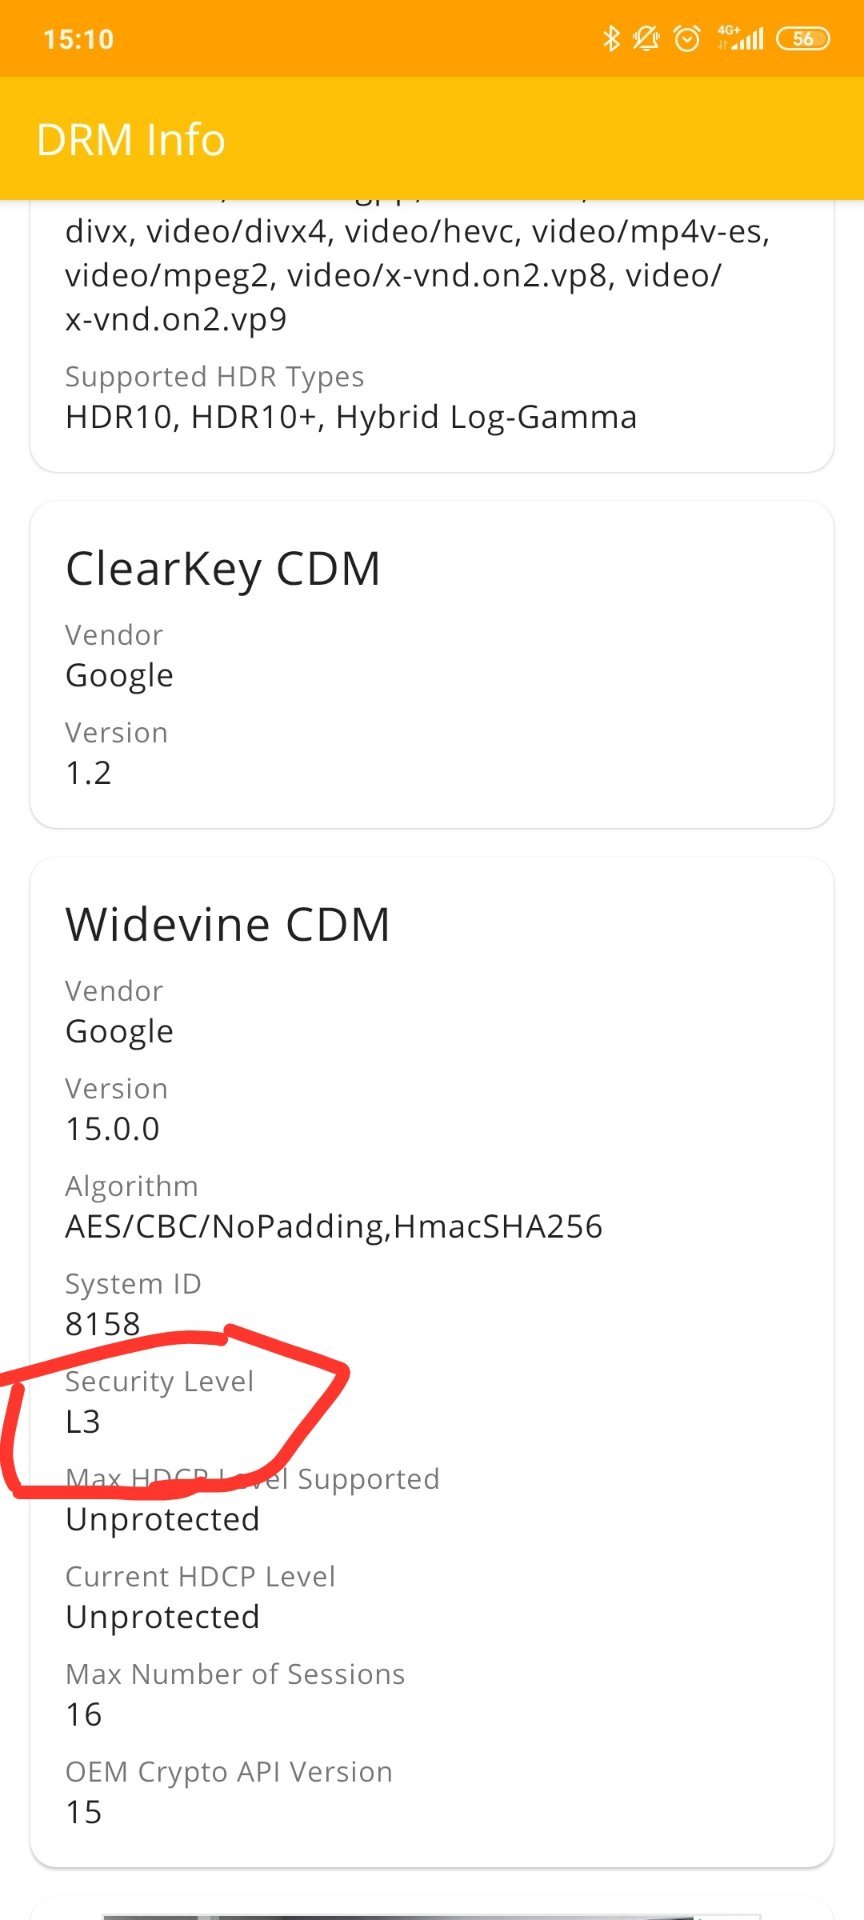The width and height of the screenshot is (864, 1920).
Task: Tap the 15:10 clock in status bar
Action: coord(79,40)
